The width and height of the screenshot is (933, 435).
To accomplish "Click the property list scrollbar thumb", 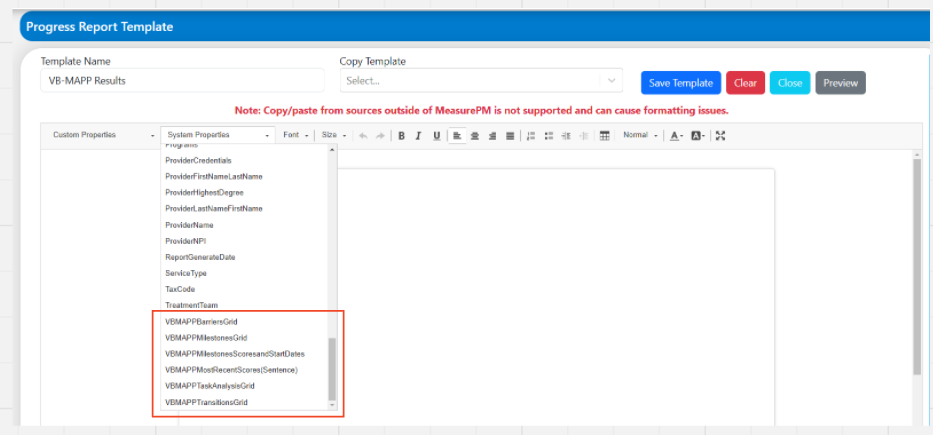I will pyautogui.click(x=333, y=369).
